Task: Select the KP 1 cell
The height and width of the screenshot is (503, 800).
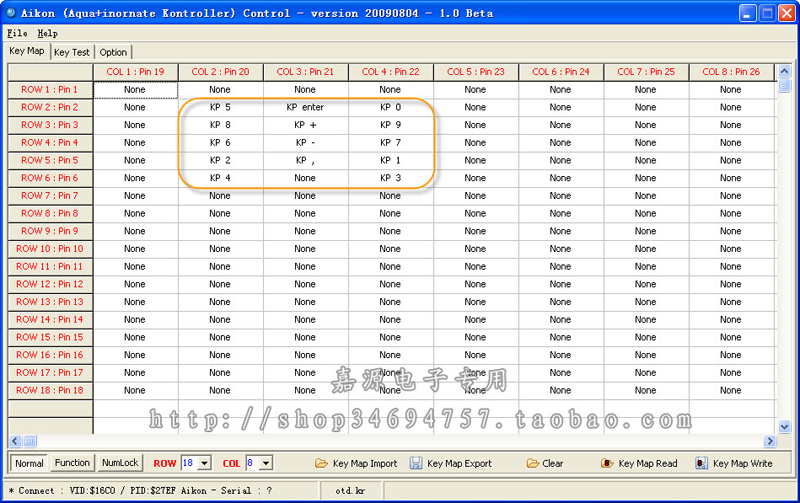Action: click(x=390, y=160)
